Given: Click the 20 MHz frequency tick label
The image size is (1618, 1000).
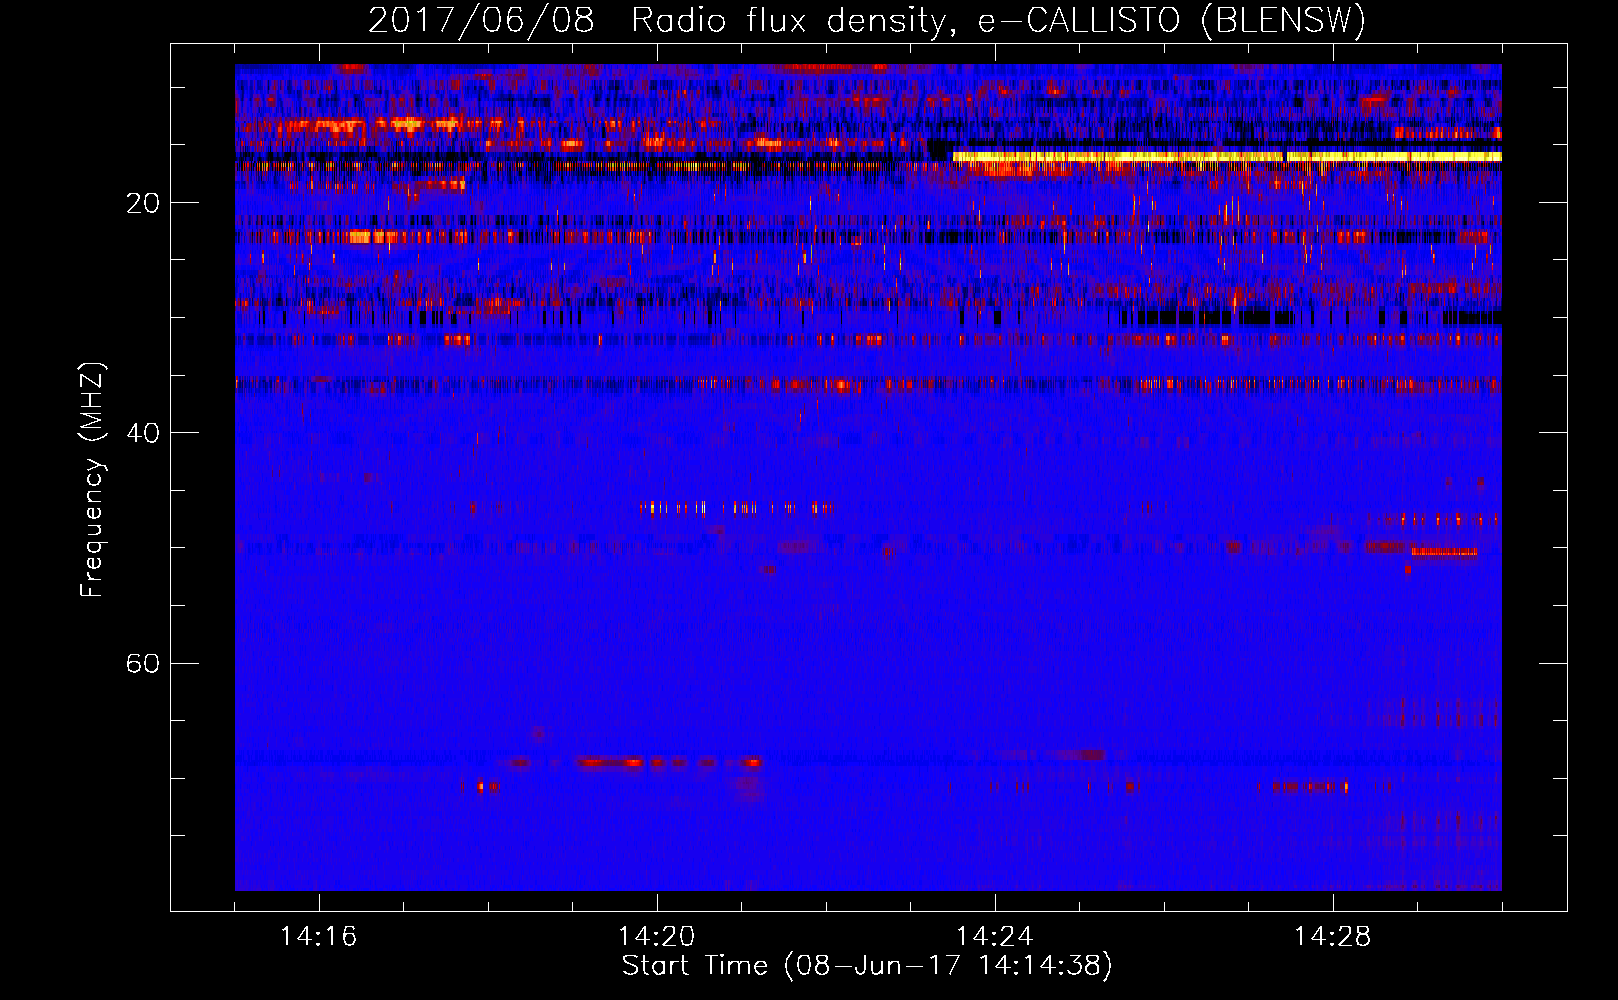Looking at the screenshot, I should pyautogui.click(x=143, y=203).
